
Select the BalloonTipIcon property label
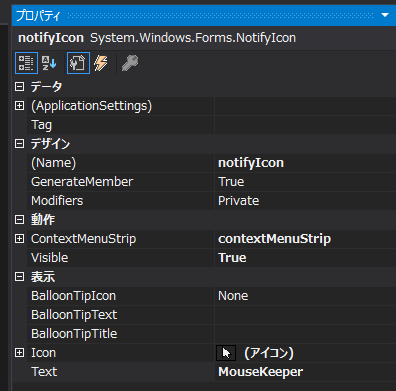click(x=73, y=296)
